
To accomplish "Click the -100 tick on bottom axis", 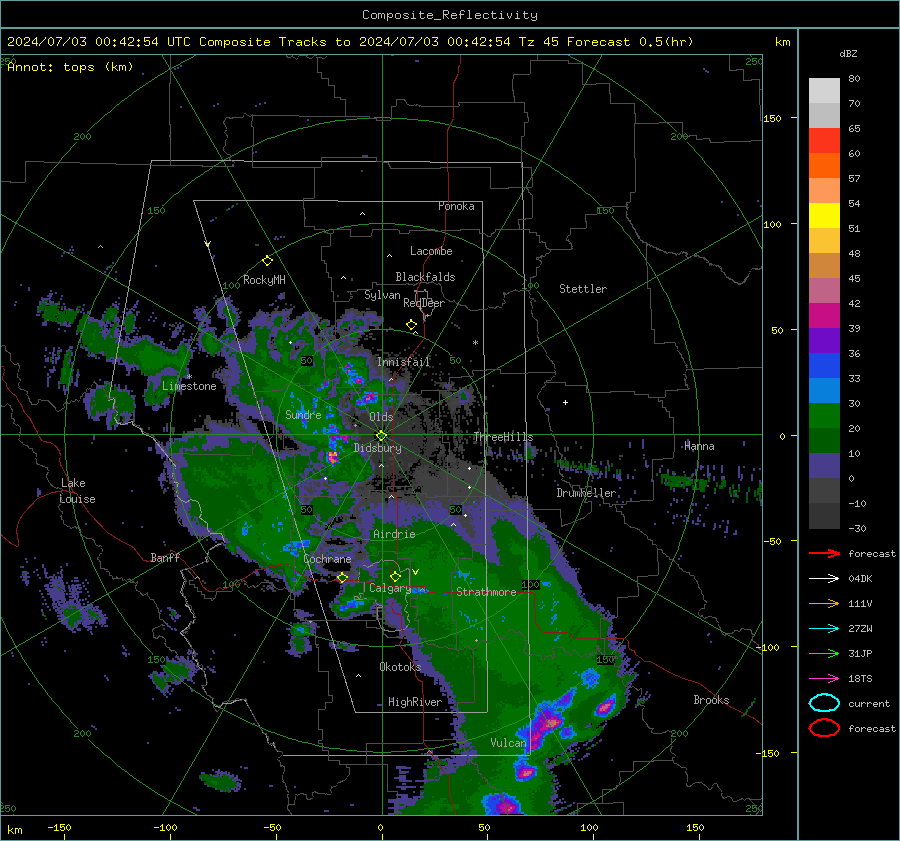I will [165, 828].
